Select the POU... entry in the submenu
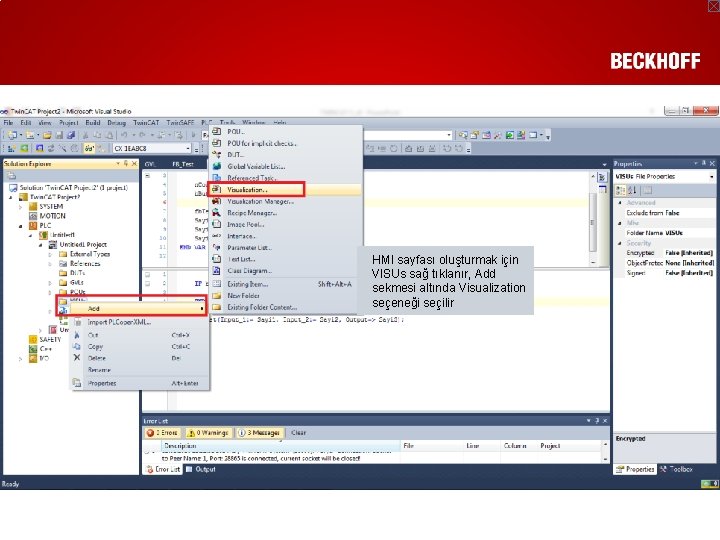This screenshot has height=540, width=720. pos(285,131)
